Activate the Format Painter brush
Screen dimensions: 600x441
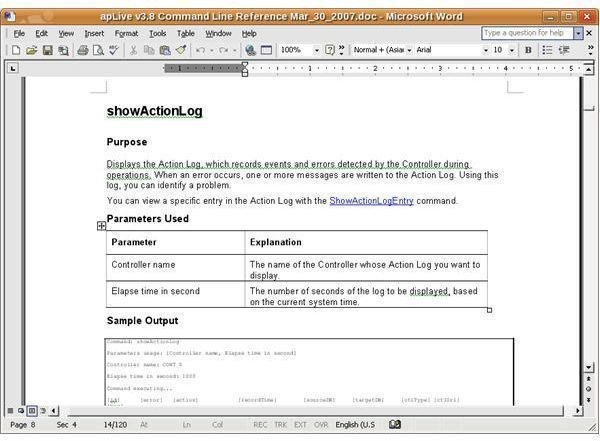pyautogui.click(x=181, y=50)
